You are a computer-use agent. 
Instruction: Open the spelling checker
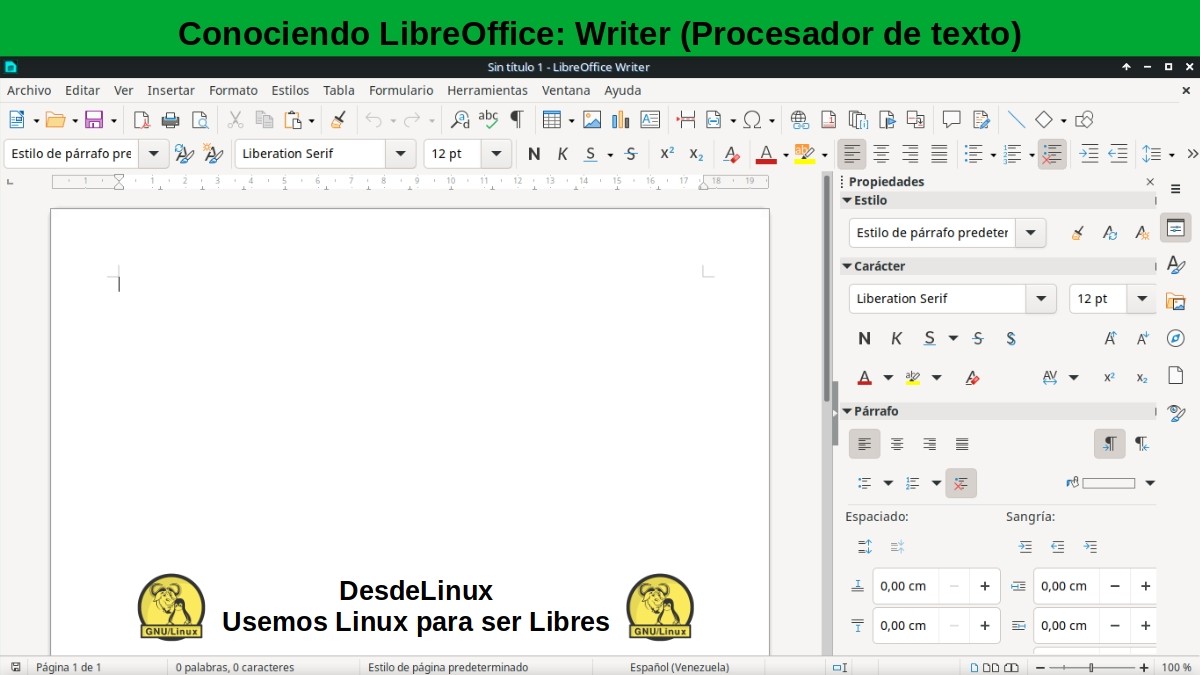pos(487,119)
